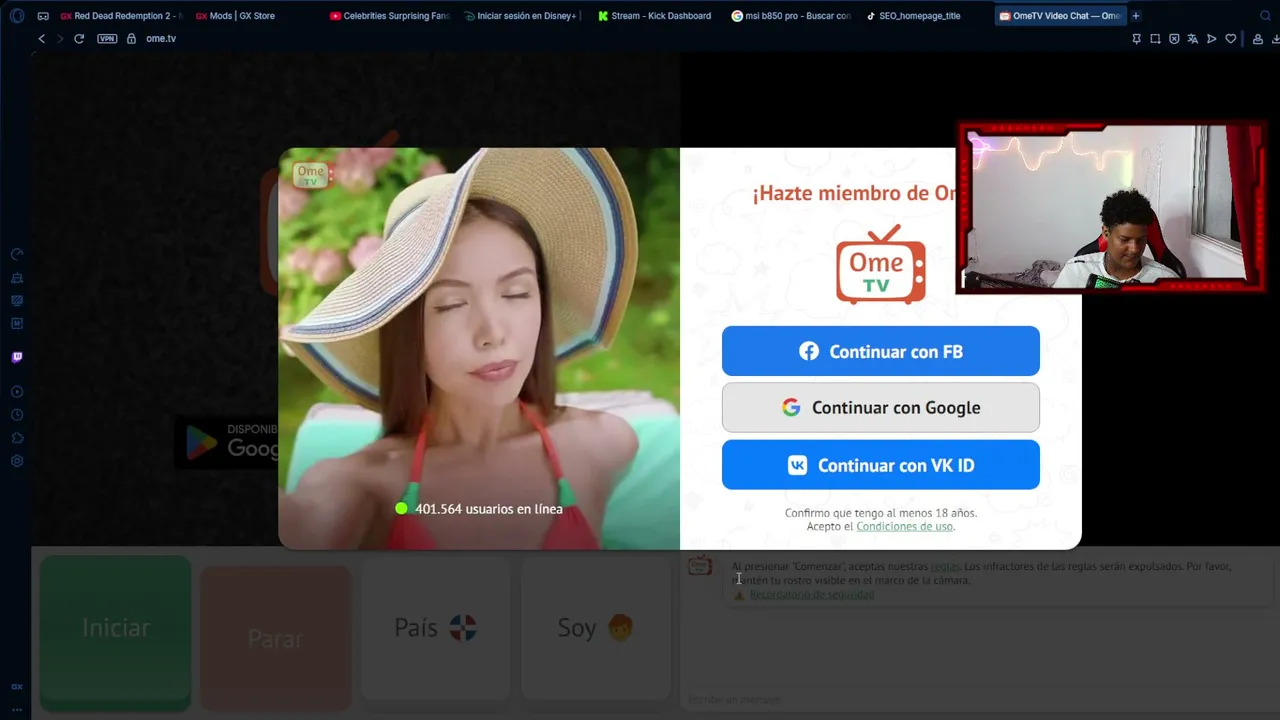
Task: Open Twitch panel in sidebar
Action: click(17, 357)
